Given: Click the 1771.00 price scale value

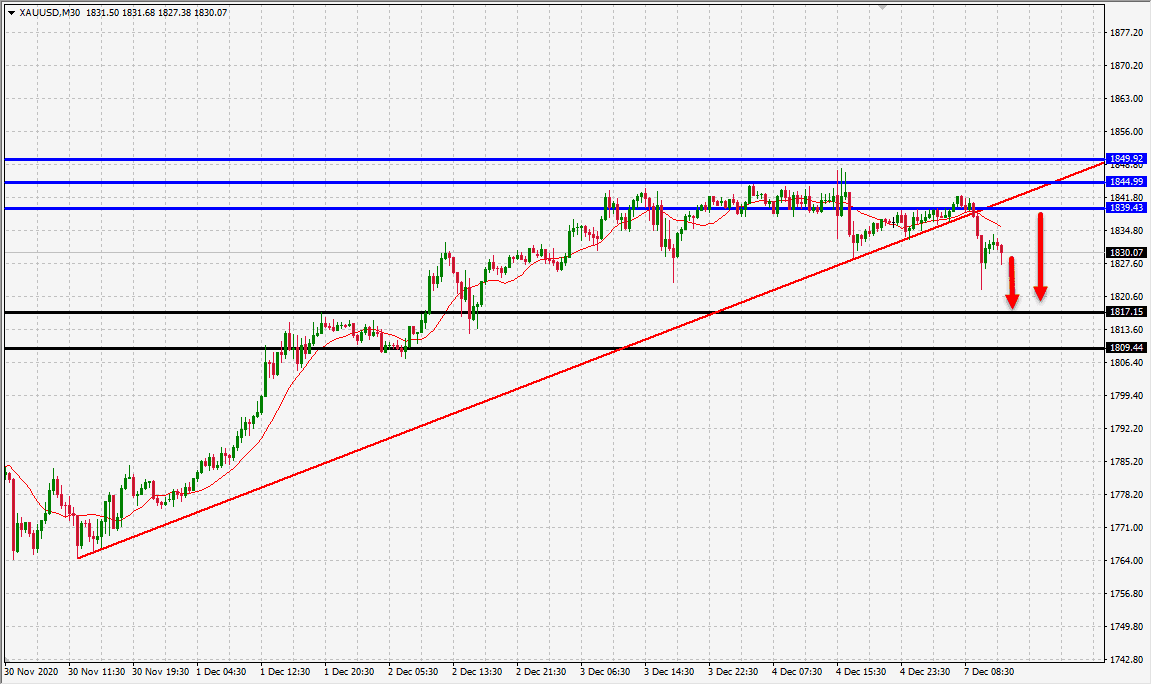Looking at the screenshot, I should pyautogui.click(x=1126, y=528).
